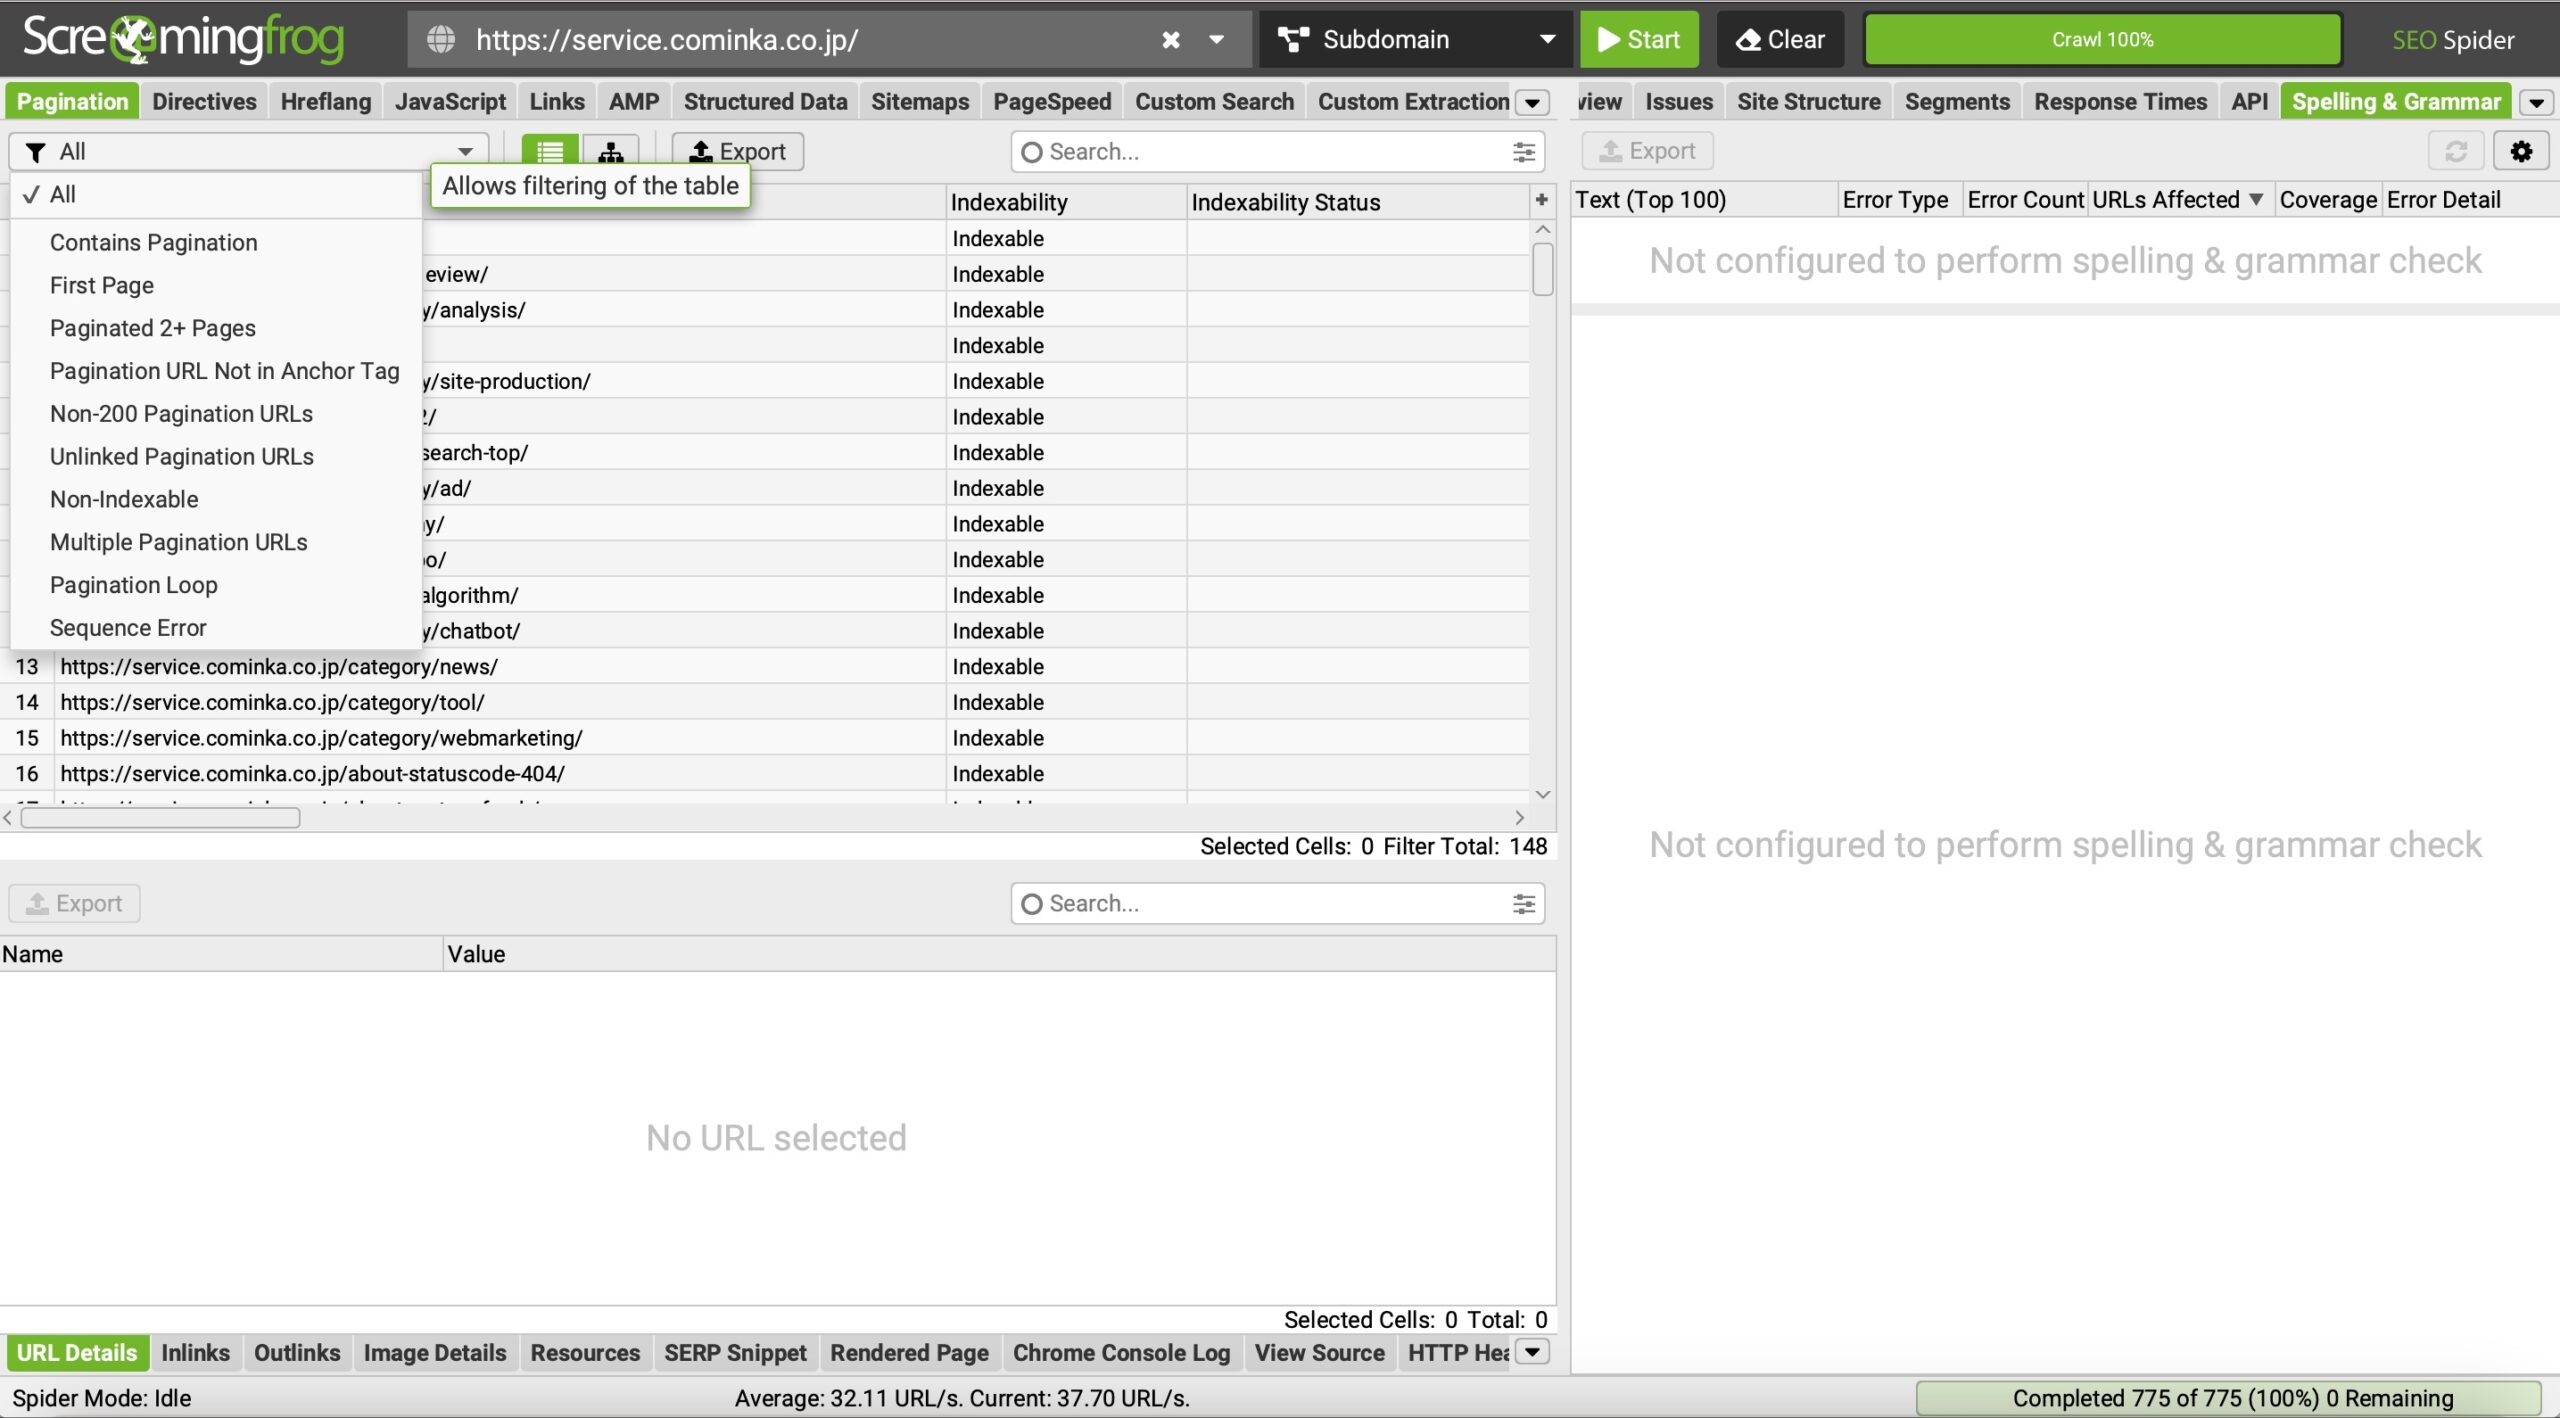Switch to the Structured Data tab
Viewport: 2560px width, 1418px height.
(765, 102)
